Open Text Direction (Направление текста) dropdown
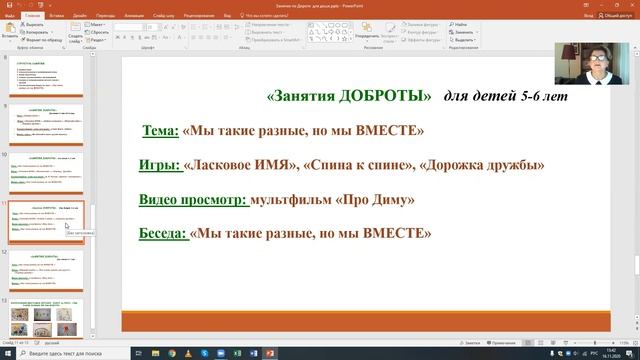The height and width of the screenshot is (360, 640). coord(268,24)
